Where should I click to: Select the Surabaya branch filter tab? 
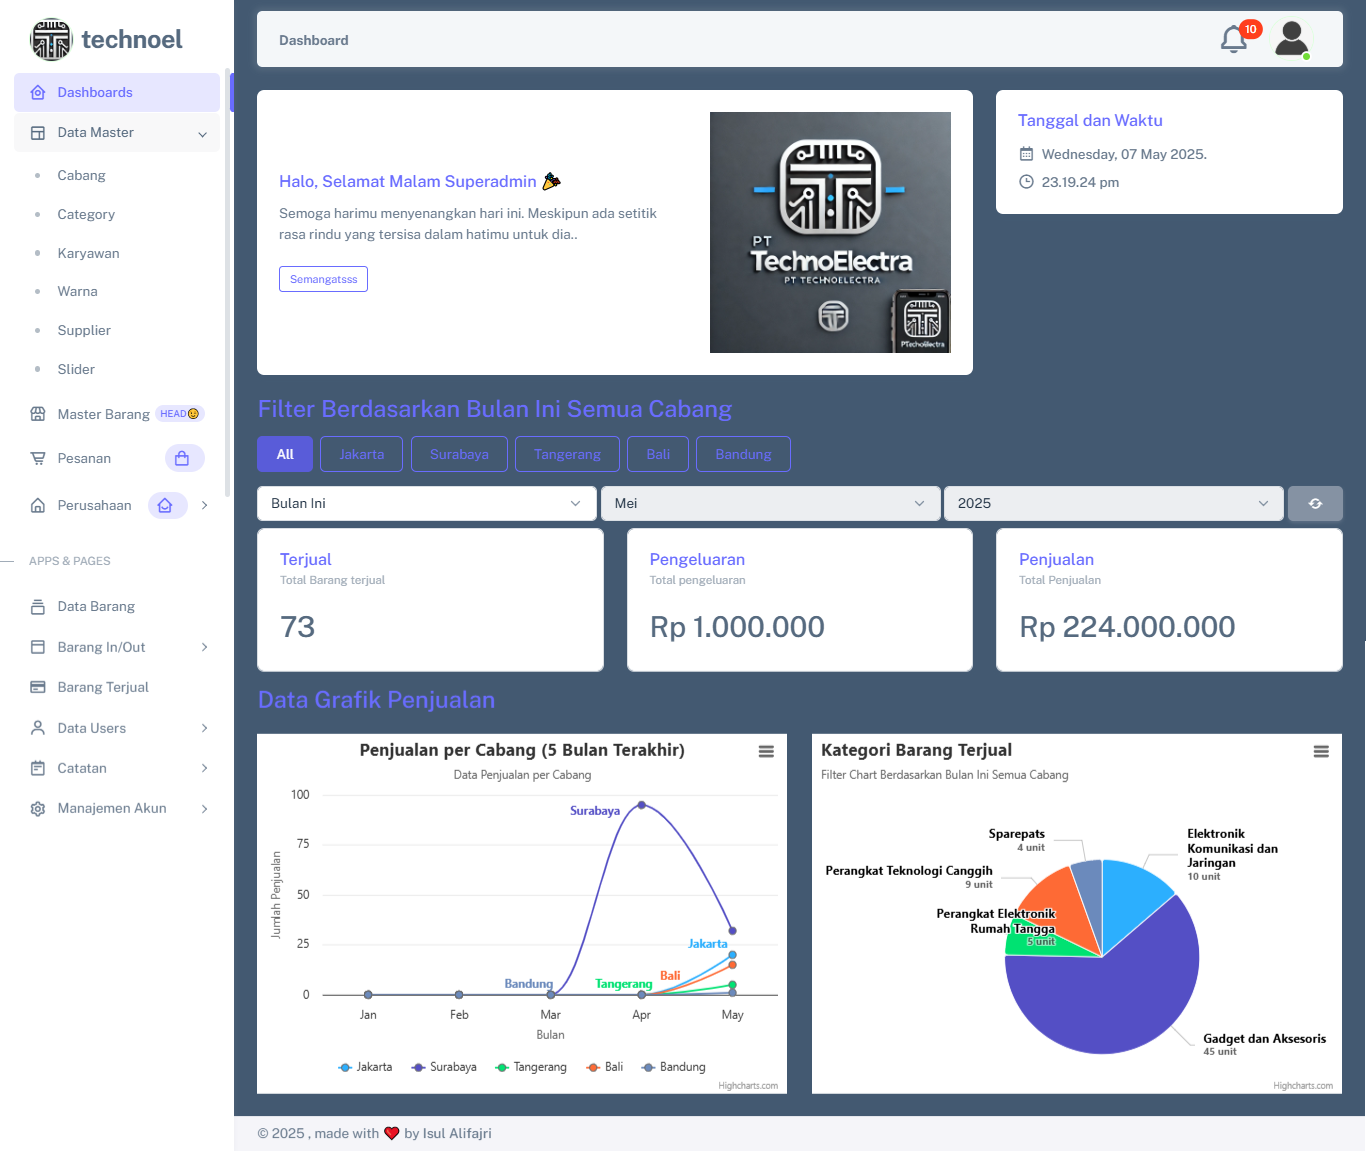coord(459,454)
